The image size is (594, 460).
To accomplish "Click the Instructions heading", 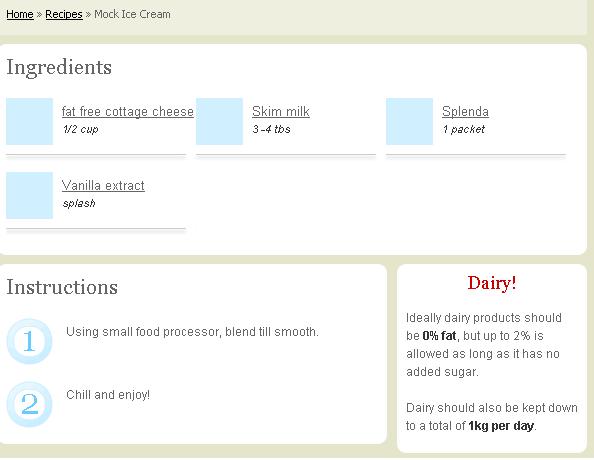I will [62, 287].
